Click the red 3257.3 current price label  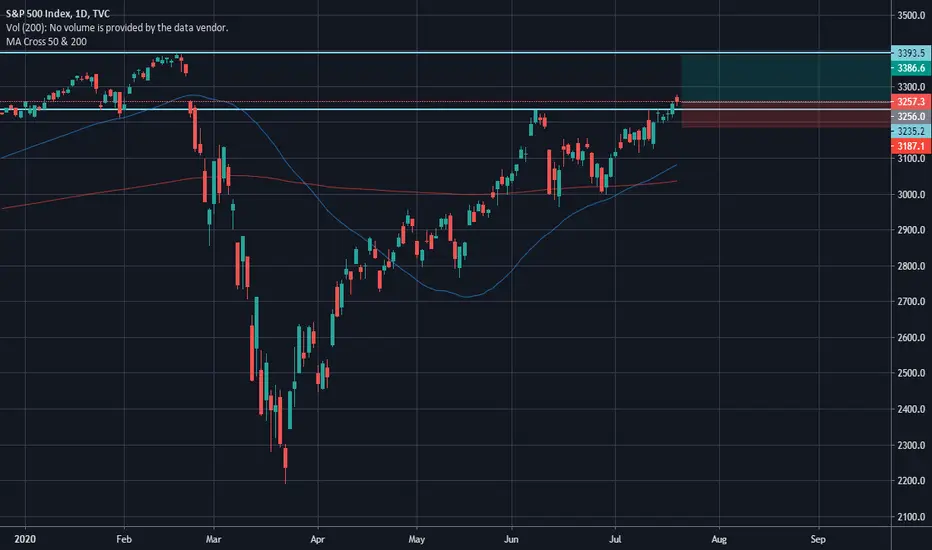(x=911, y=102)
